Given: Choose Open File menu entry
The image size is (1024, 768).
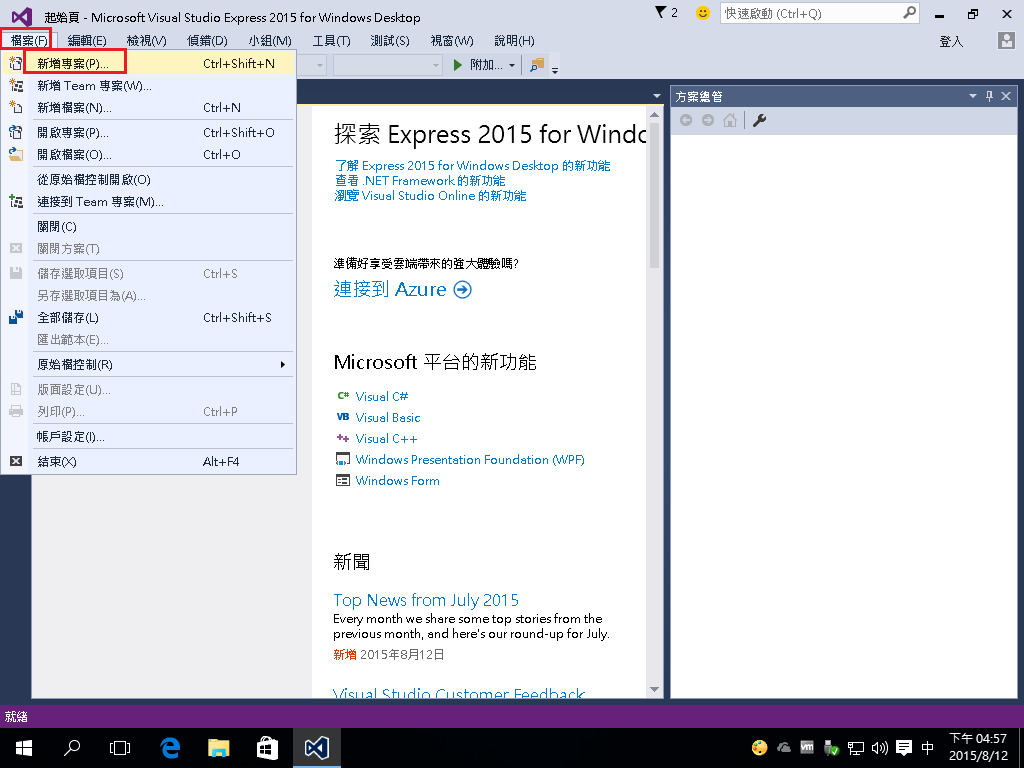Looking at the screenshot, I should [149, 155].
